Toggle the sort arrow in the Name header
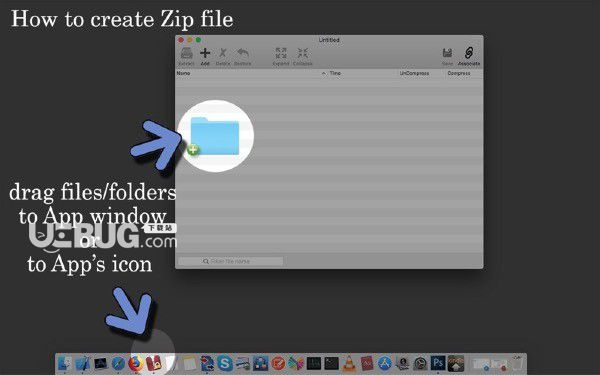The width and height of the screenshot is (600, 375). 324,73
